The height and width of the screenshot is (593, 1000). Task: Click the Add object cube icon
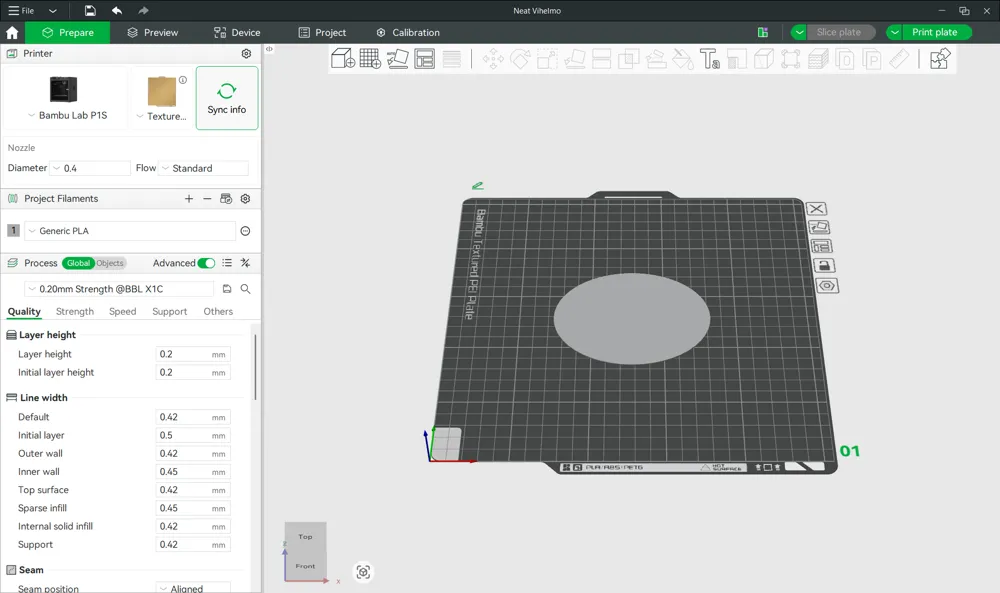pos(343,59)
